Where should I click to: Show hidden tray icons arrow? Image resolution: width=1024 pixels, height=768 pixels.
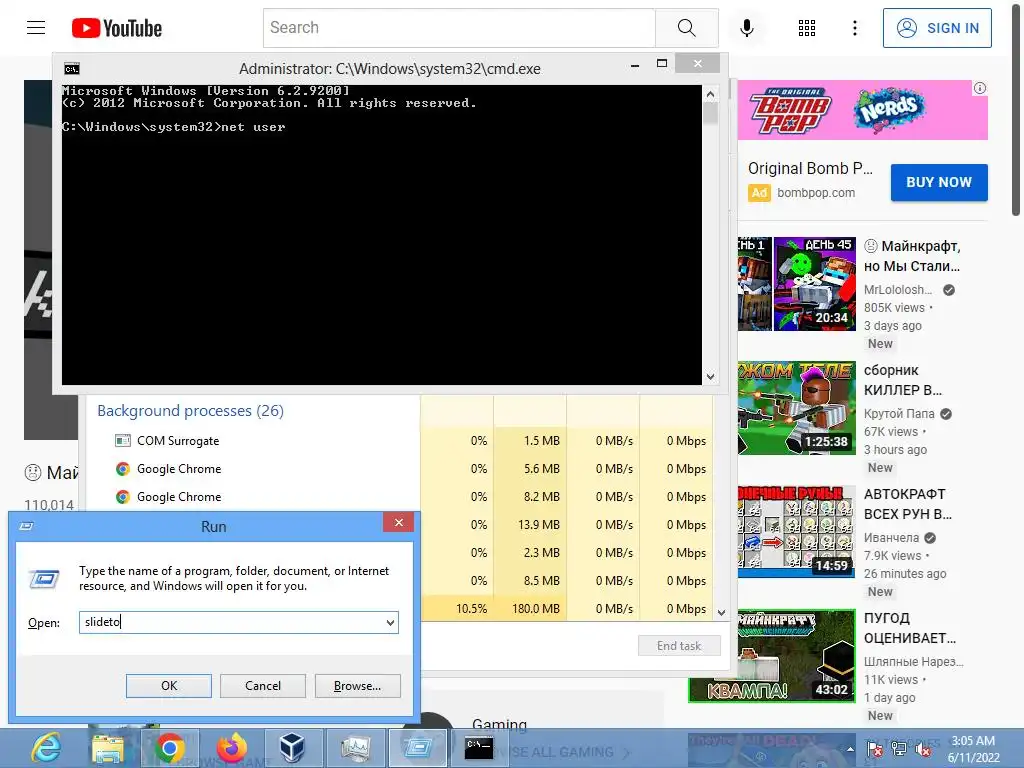click(850, 750)
